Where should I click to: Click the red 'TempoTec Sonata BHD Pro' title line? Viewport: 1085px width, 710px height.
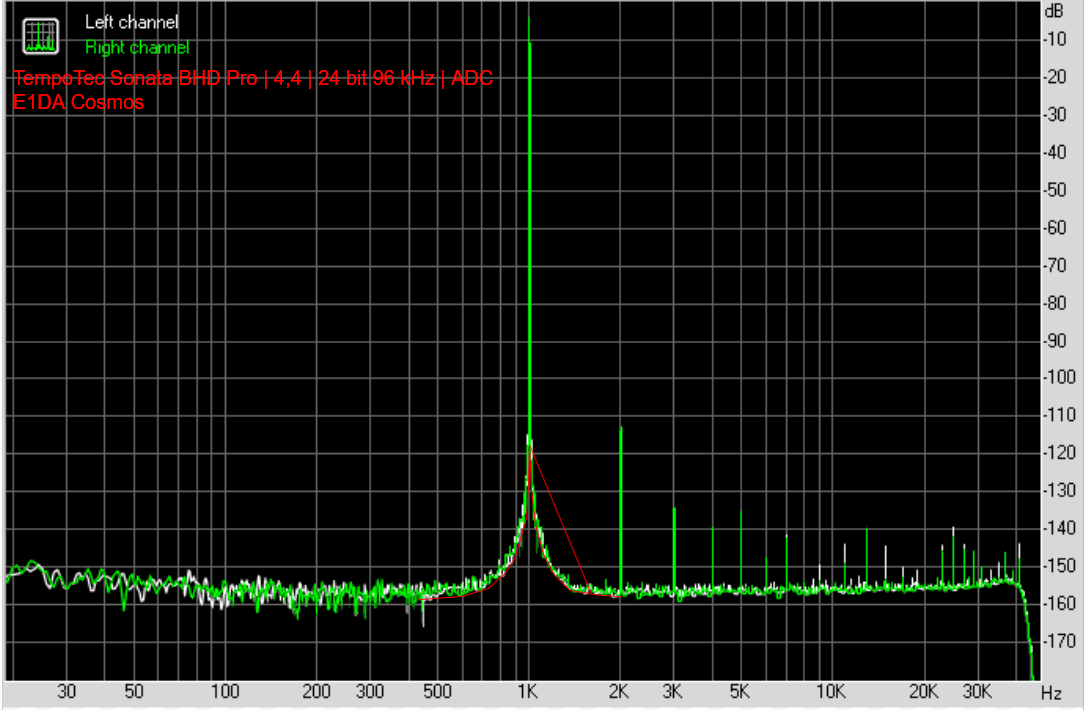point(253,78)
